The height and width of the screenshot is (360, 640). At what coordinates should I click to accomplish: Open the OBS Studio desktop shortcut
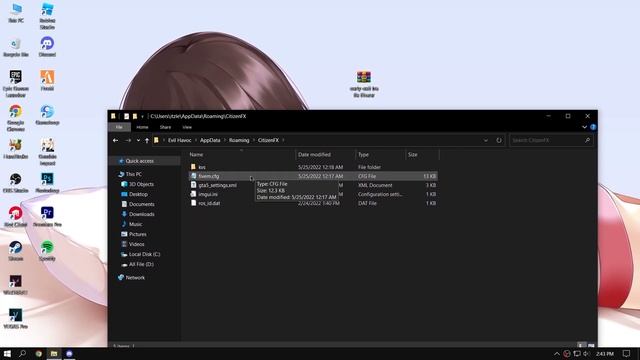point(16,182)
